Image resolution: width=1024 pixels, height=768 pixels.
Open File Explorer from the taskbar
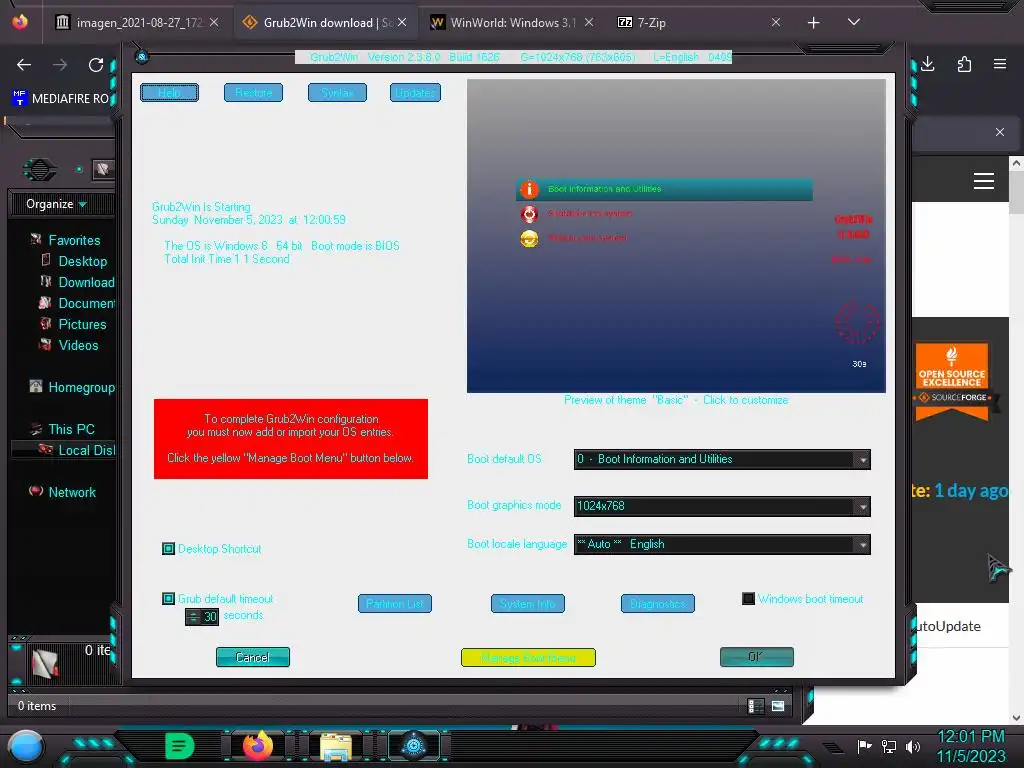pos(336,747)
